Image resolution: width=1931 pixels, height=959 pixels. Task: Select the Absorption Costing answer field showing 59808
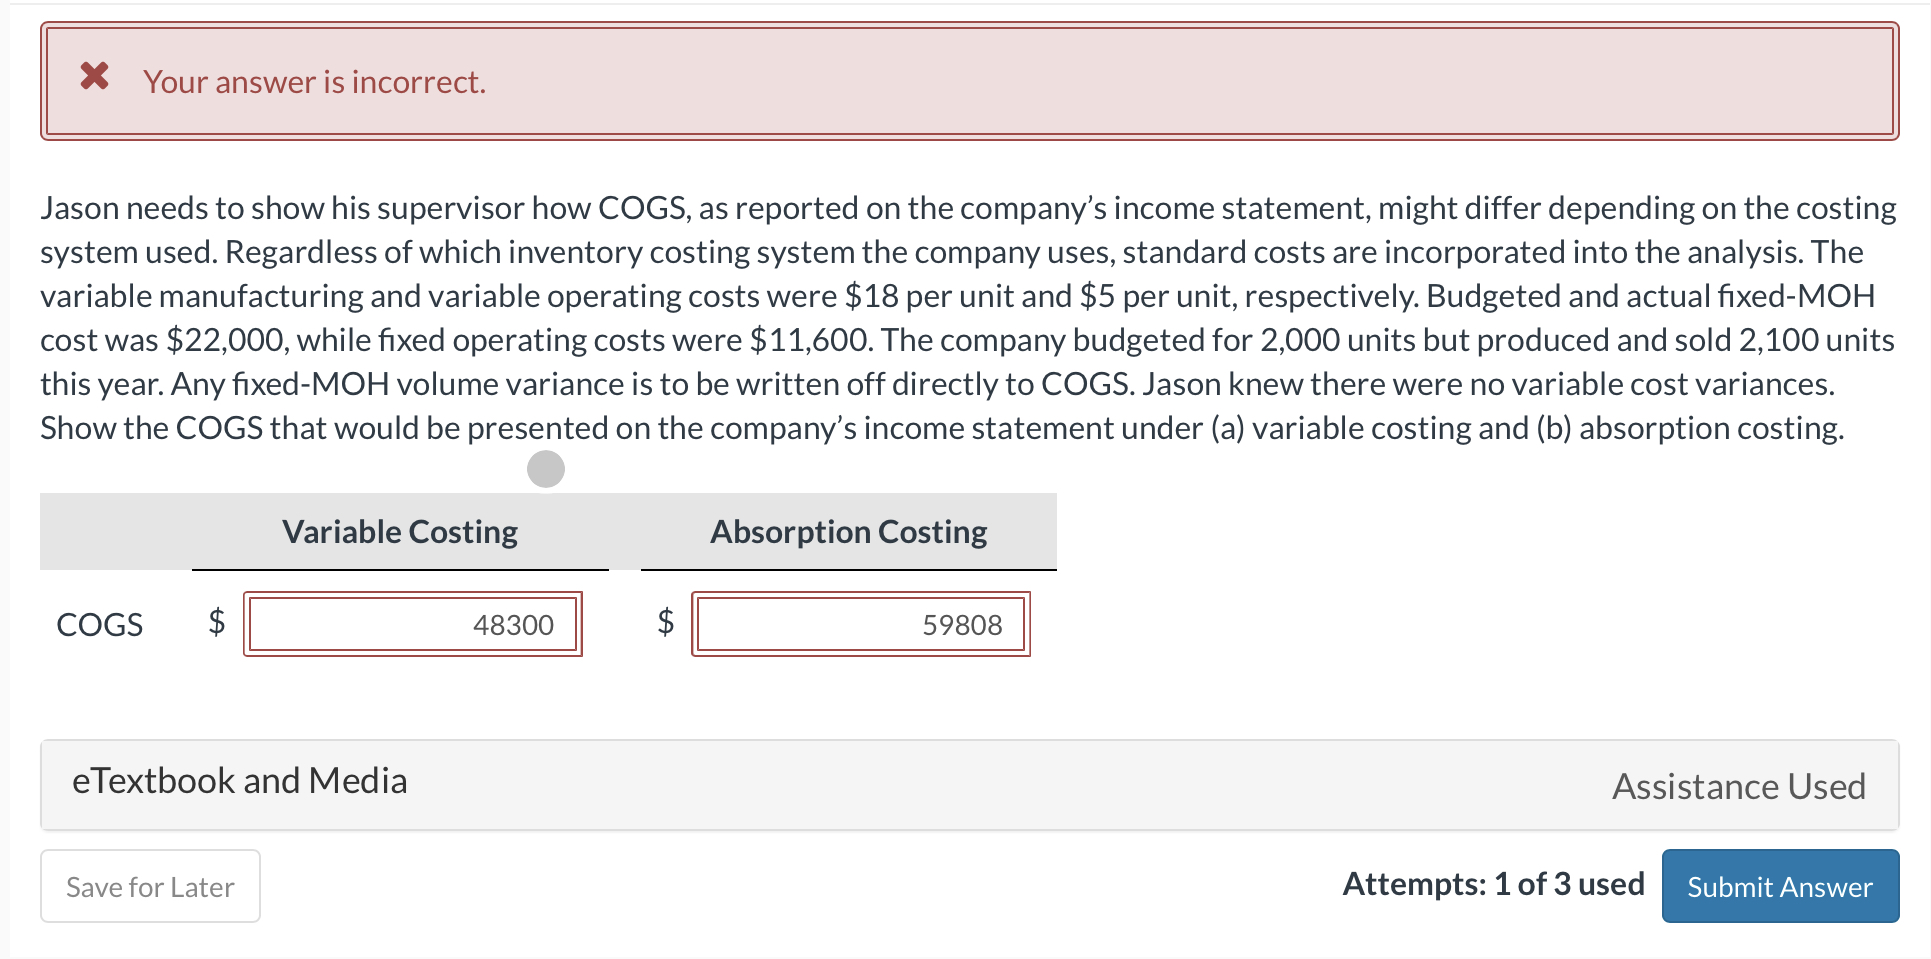pyautogui.click(x=861, y=623)
